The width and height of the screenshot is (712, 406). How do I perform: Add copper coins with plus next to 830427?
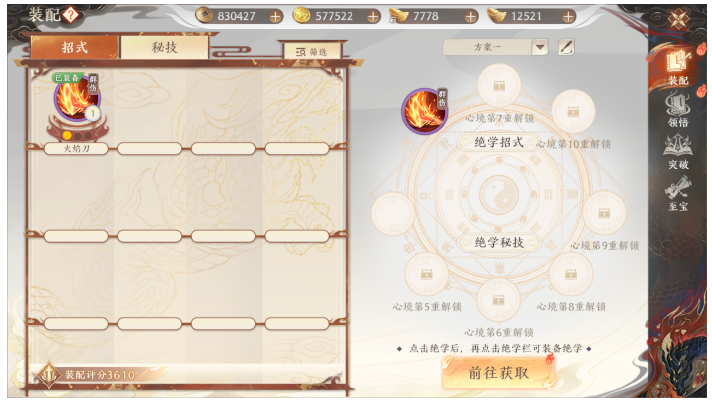[275, 17]
